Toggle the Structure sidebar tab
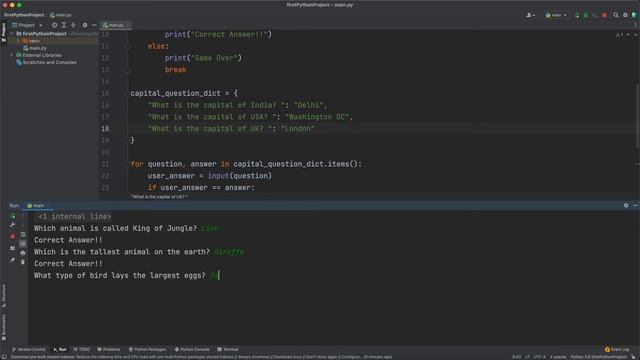The image size is (640, 360). coord(4,296)
